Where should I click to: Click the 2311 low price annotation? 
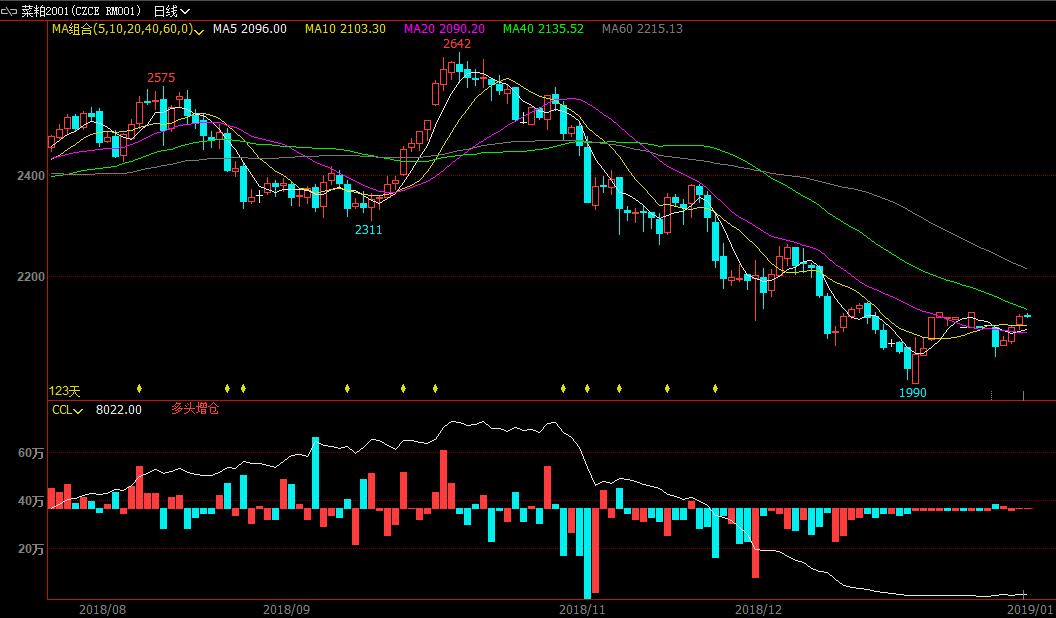pos(369,229)
